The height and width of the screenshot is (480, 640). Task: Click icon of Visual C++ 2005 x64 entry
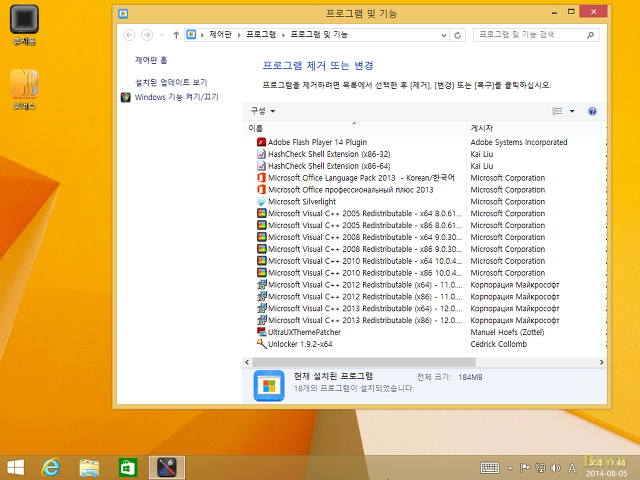coord(262,213)
